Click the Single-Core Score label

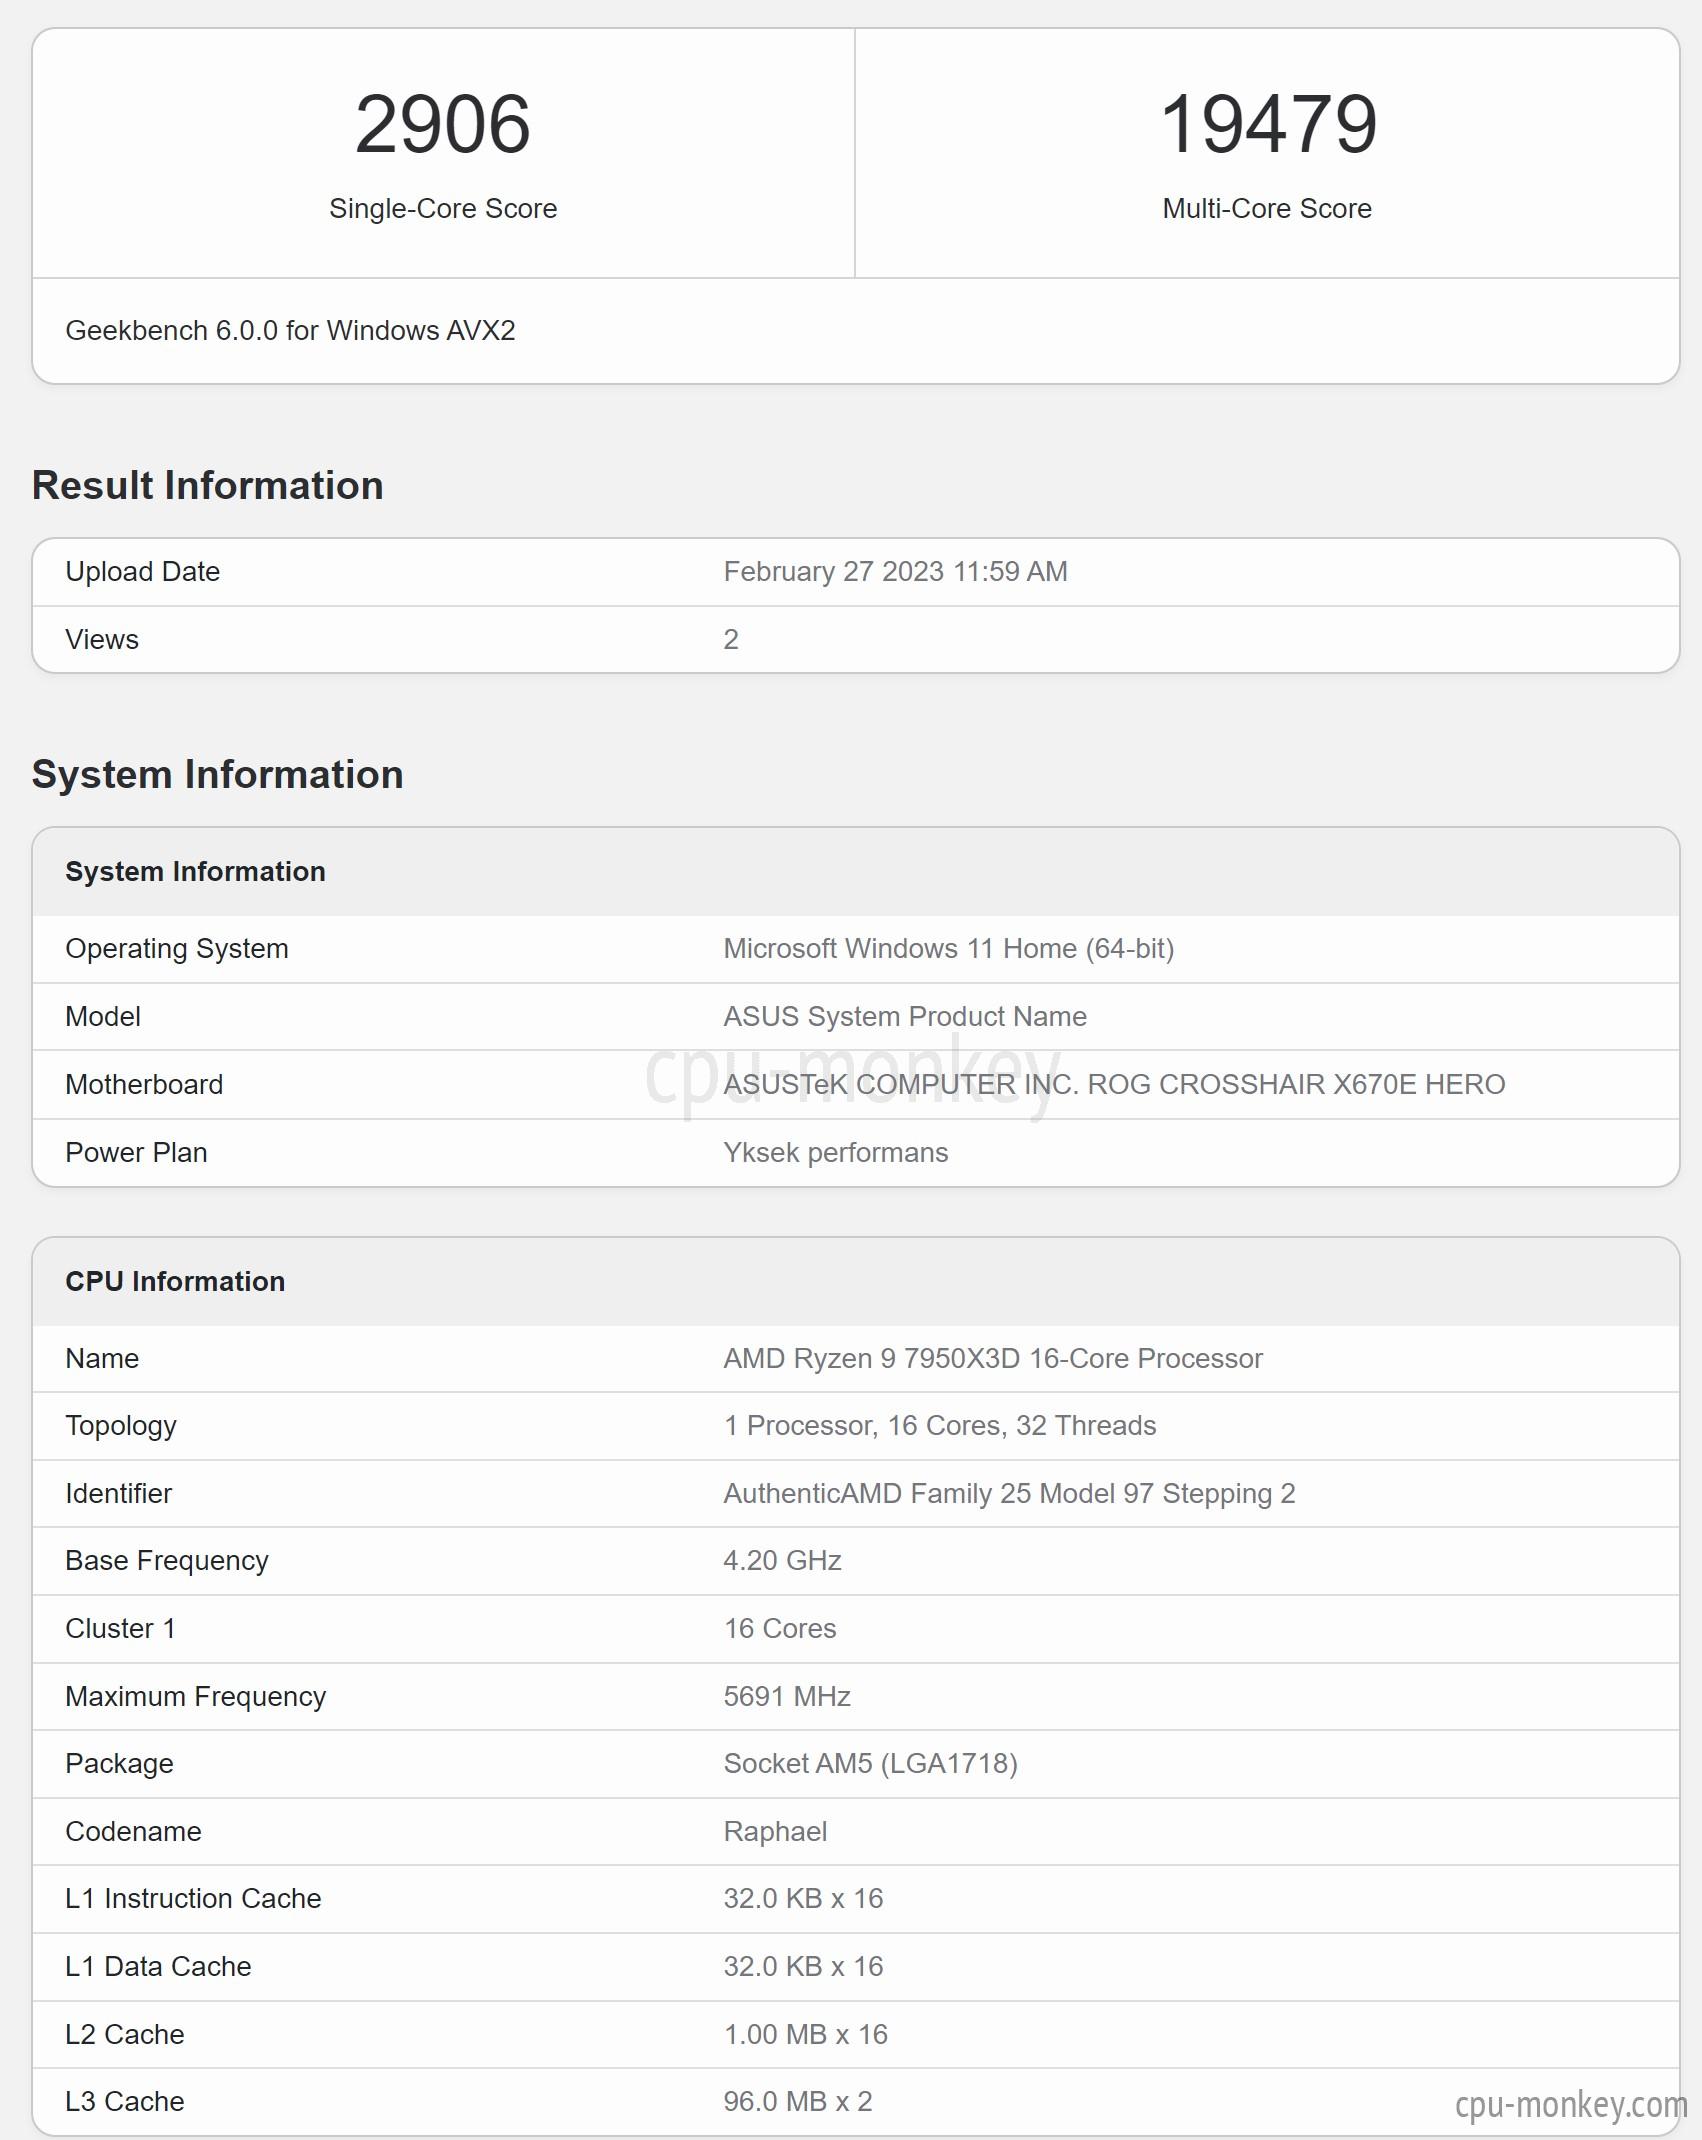pyautogui.click(x=443, y=208)
